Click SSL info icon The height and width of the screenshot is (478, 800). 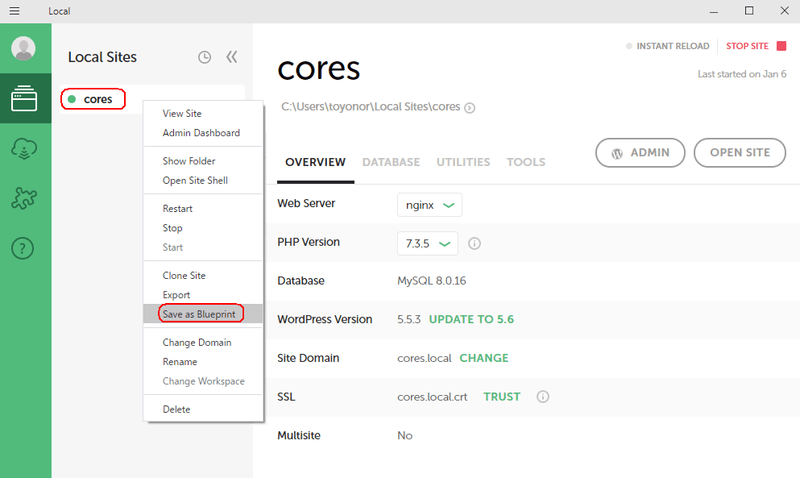[x=543, y=396]
